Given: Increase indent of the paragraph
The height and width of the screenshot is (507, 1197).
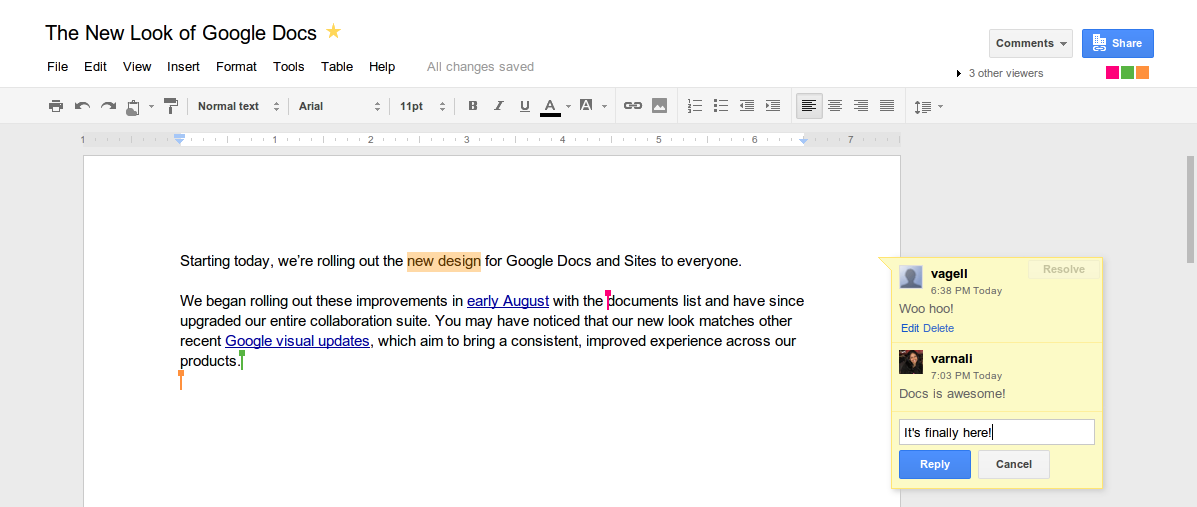Looking at the screenshot, I should 772,106.
